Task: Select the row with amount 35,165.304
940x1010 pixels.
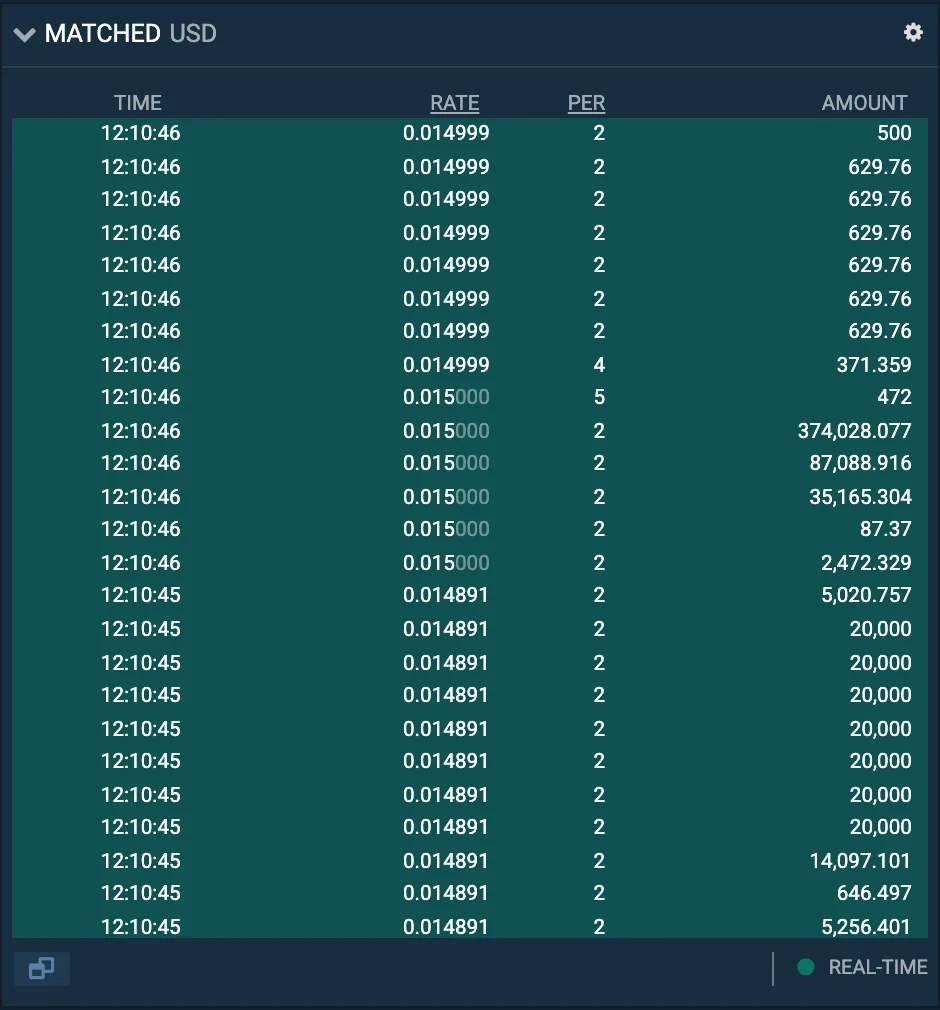Action: (x=470, y=497)
